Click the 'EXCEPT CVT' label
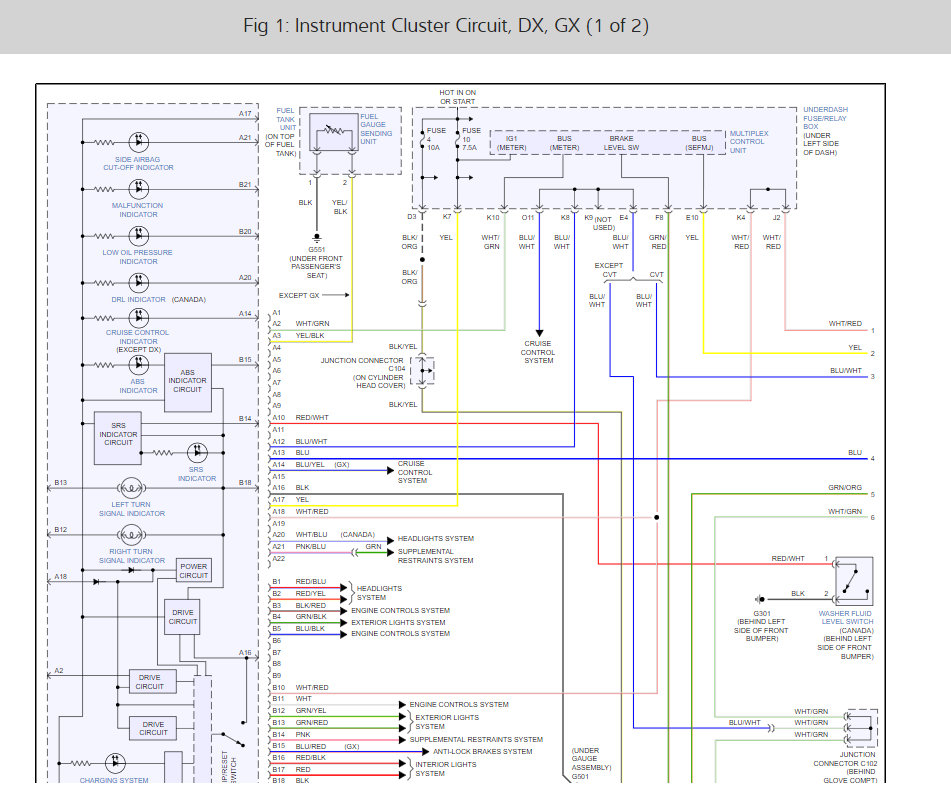The height and width of the screenshot is (801, 951). click(x=608, y=270)
